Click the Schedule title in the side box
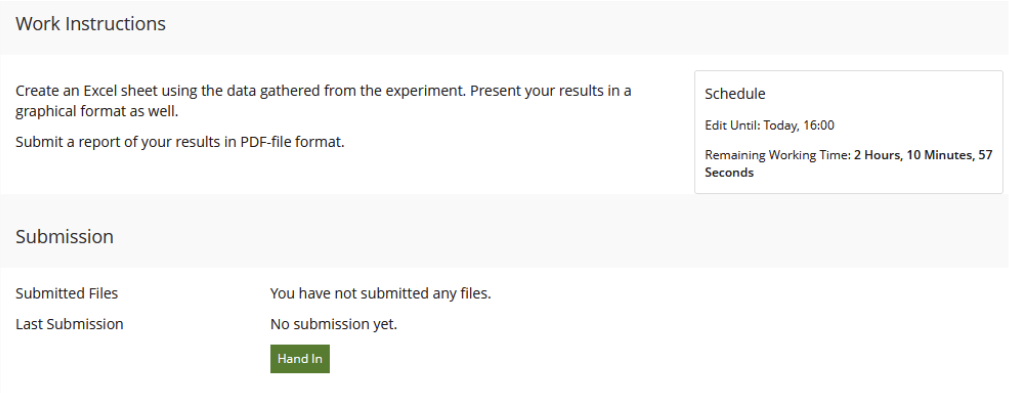The image size is (1009, 393). tap(735, 93)
